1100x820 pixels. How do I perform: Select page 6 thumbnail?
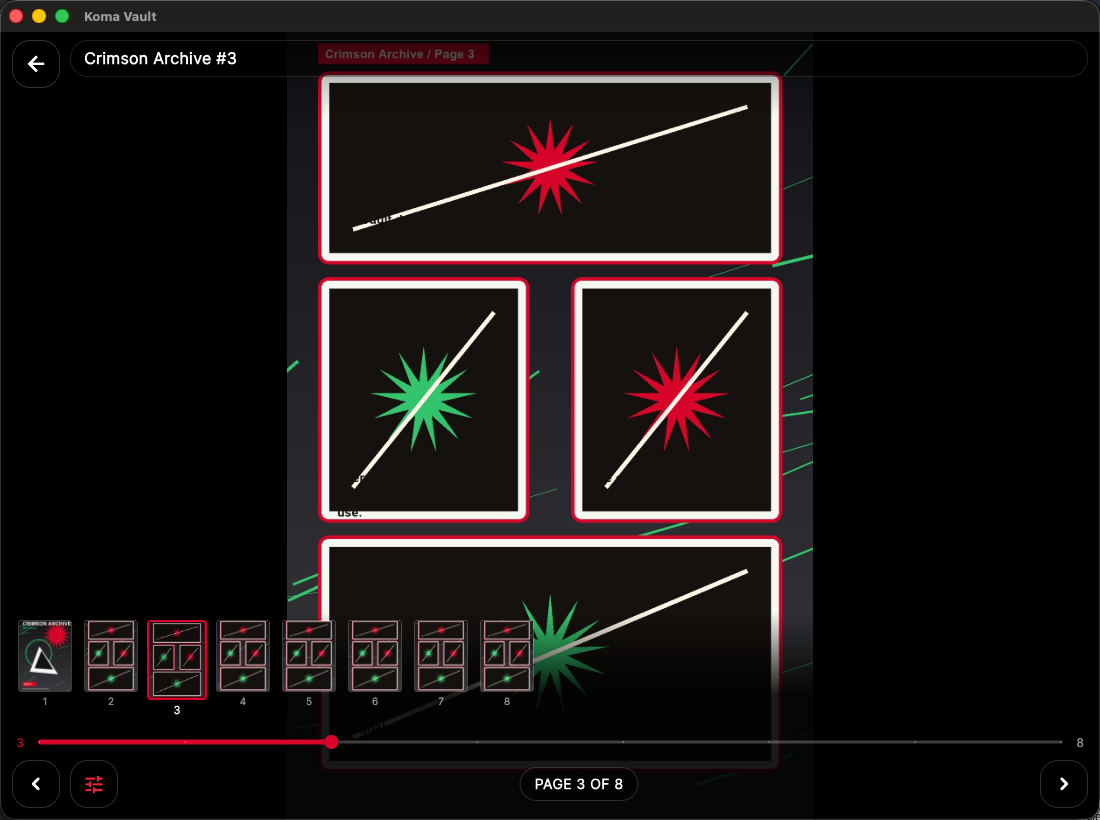(375, 656)
